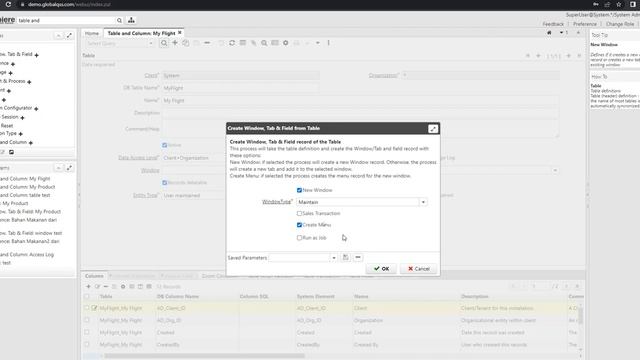This screenshot has width=640, height=360.
Task: Click the DB Column Name header
Action: click(x=178, y=296)
